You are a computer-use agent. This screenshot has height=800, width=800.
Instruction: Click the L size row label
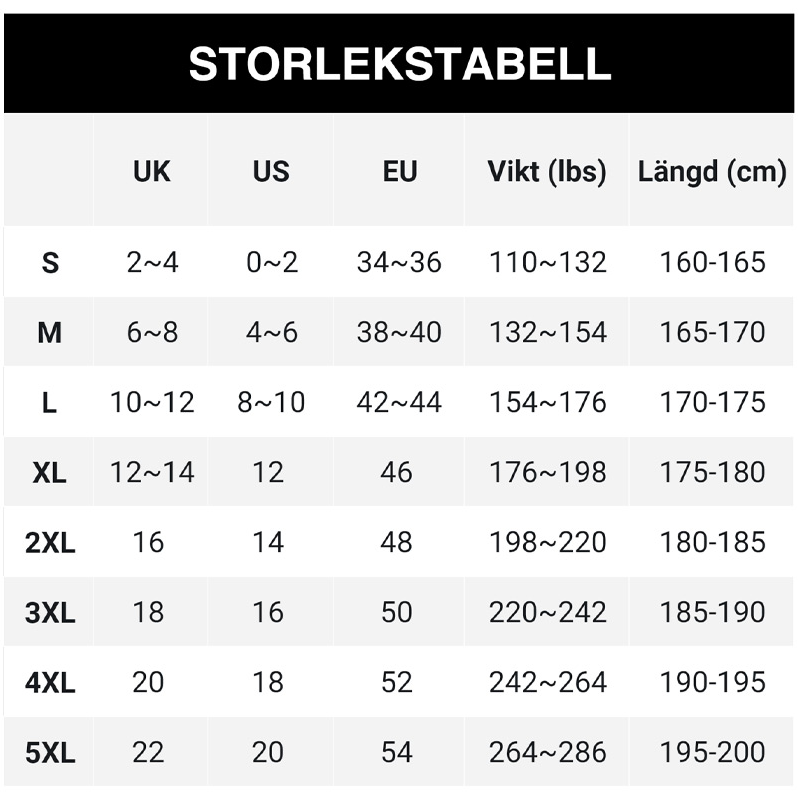50,403
